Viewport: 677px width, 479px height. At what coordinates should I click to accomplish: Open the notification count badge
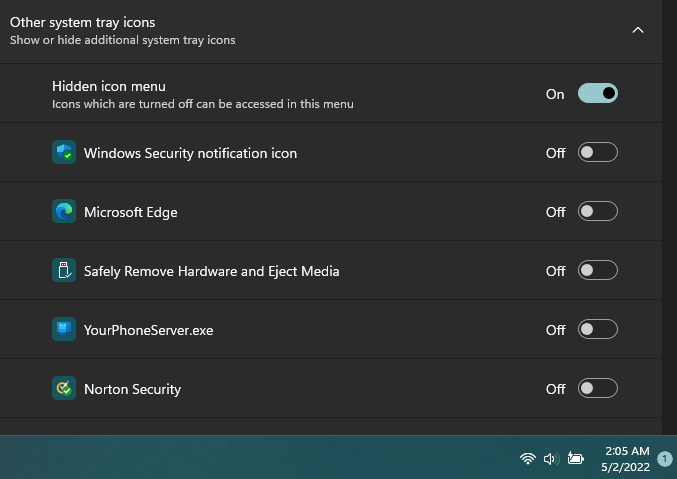[x=665, y=459]
